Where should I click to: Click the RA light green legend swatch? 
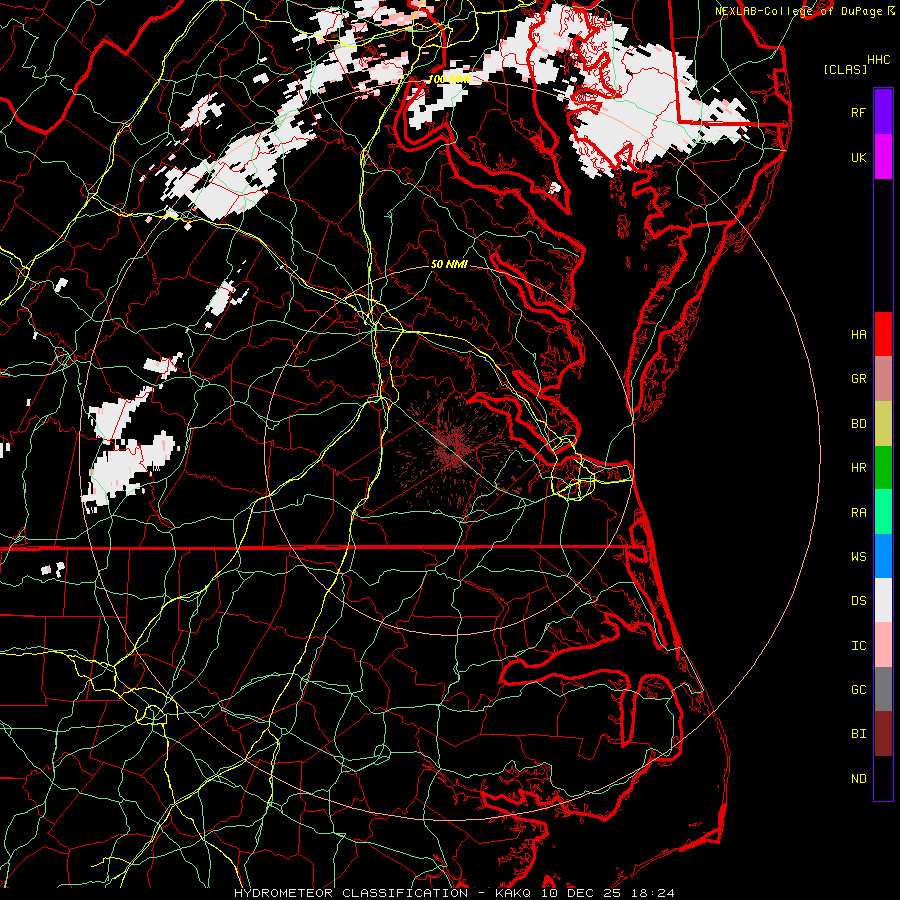(883, 512)
